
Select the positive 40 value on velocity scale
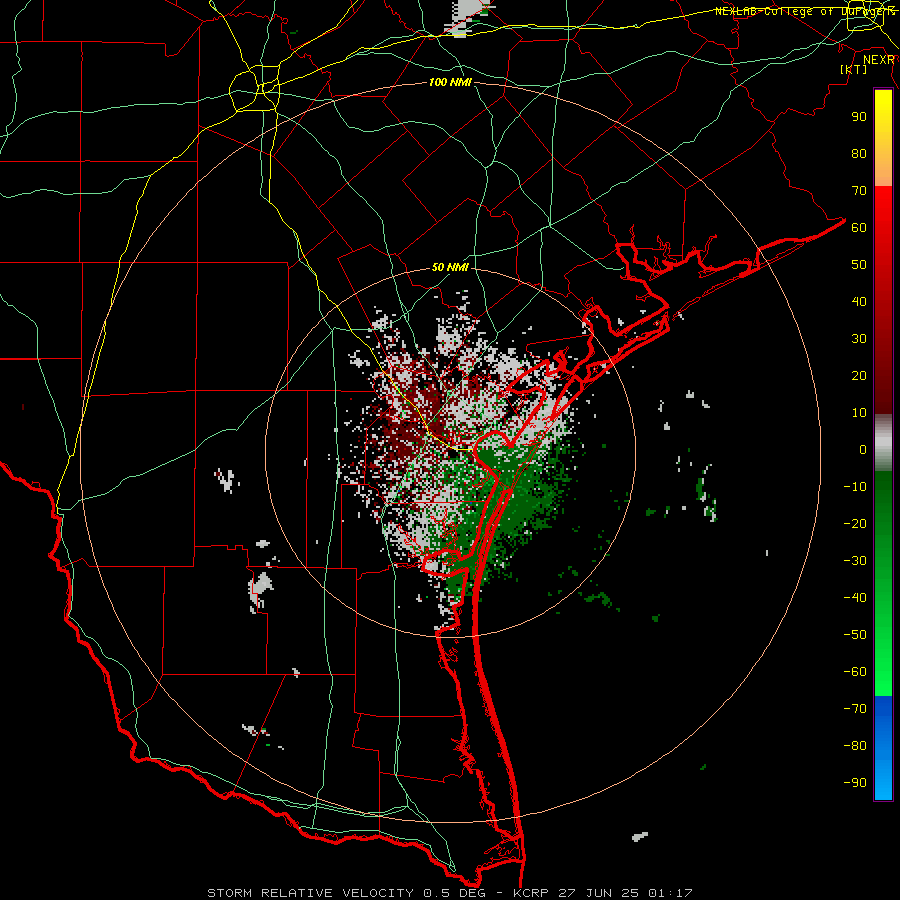tap(859, 302)
